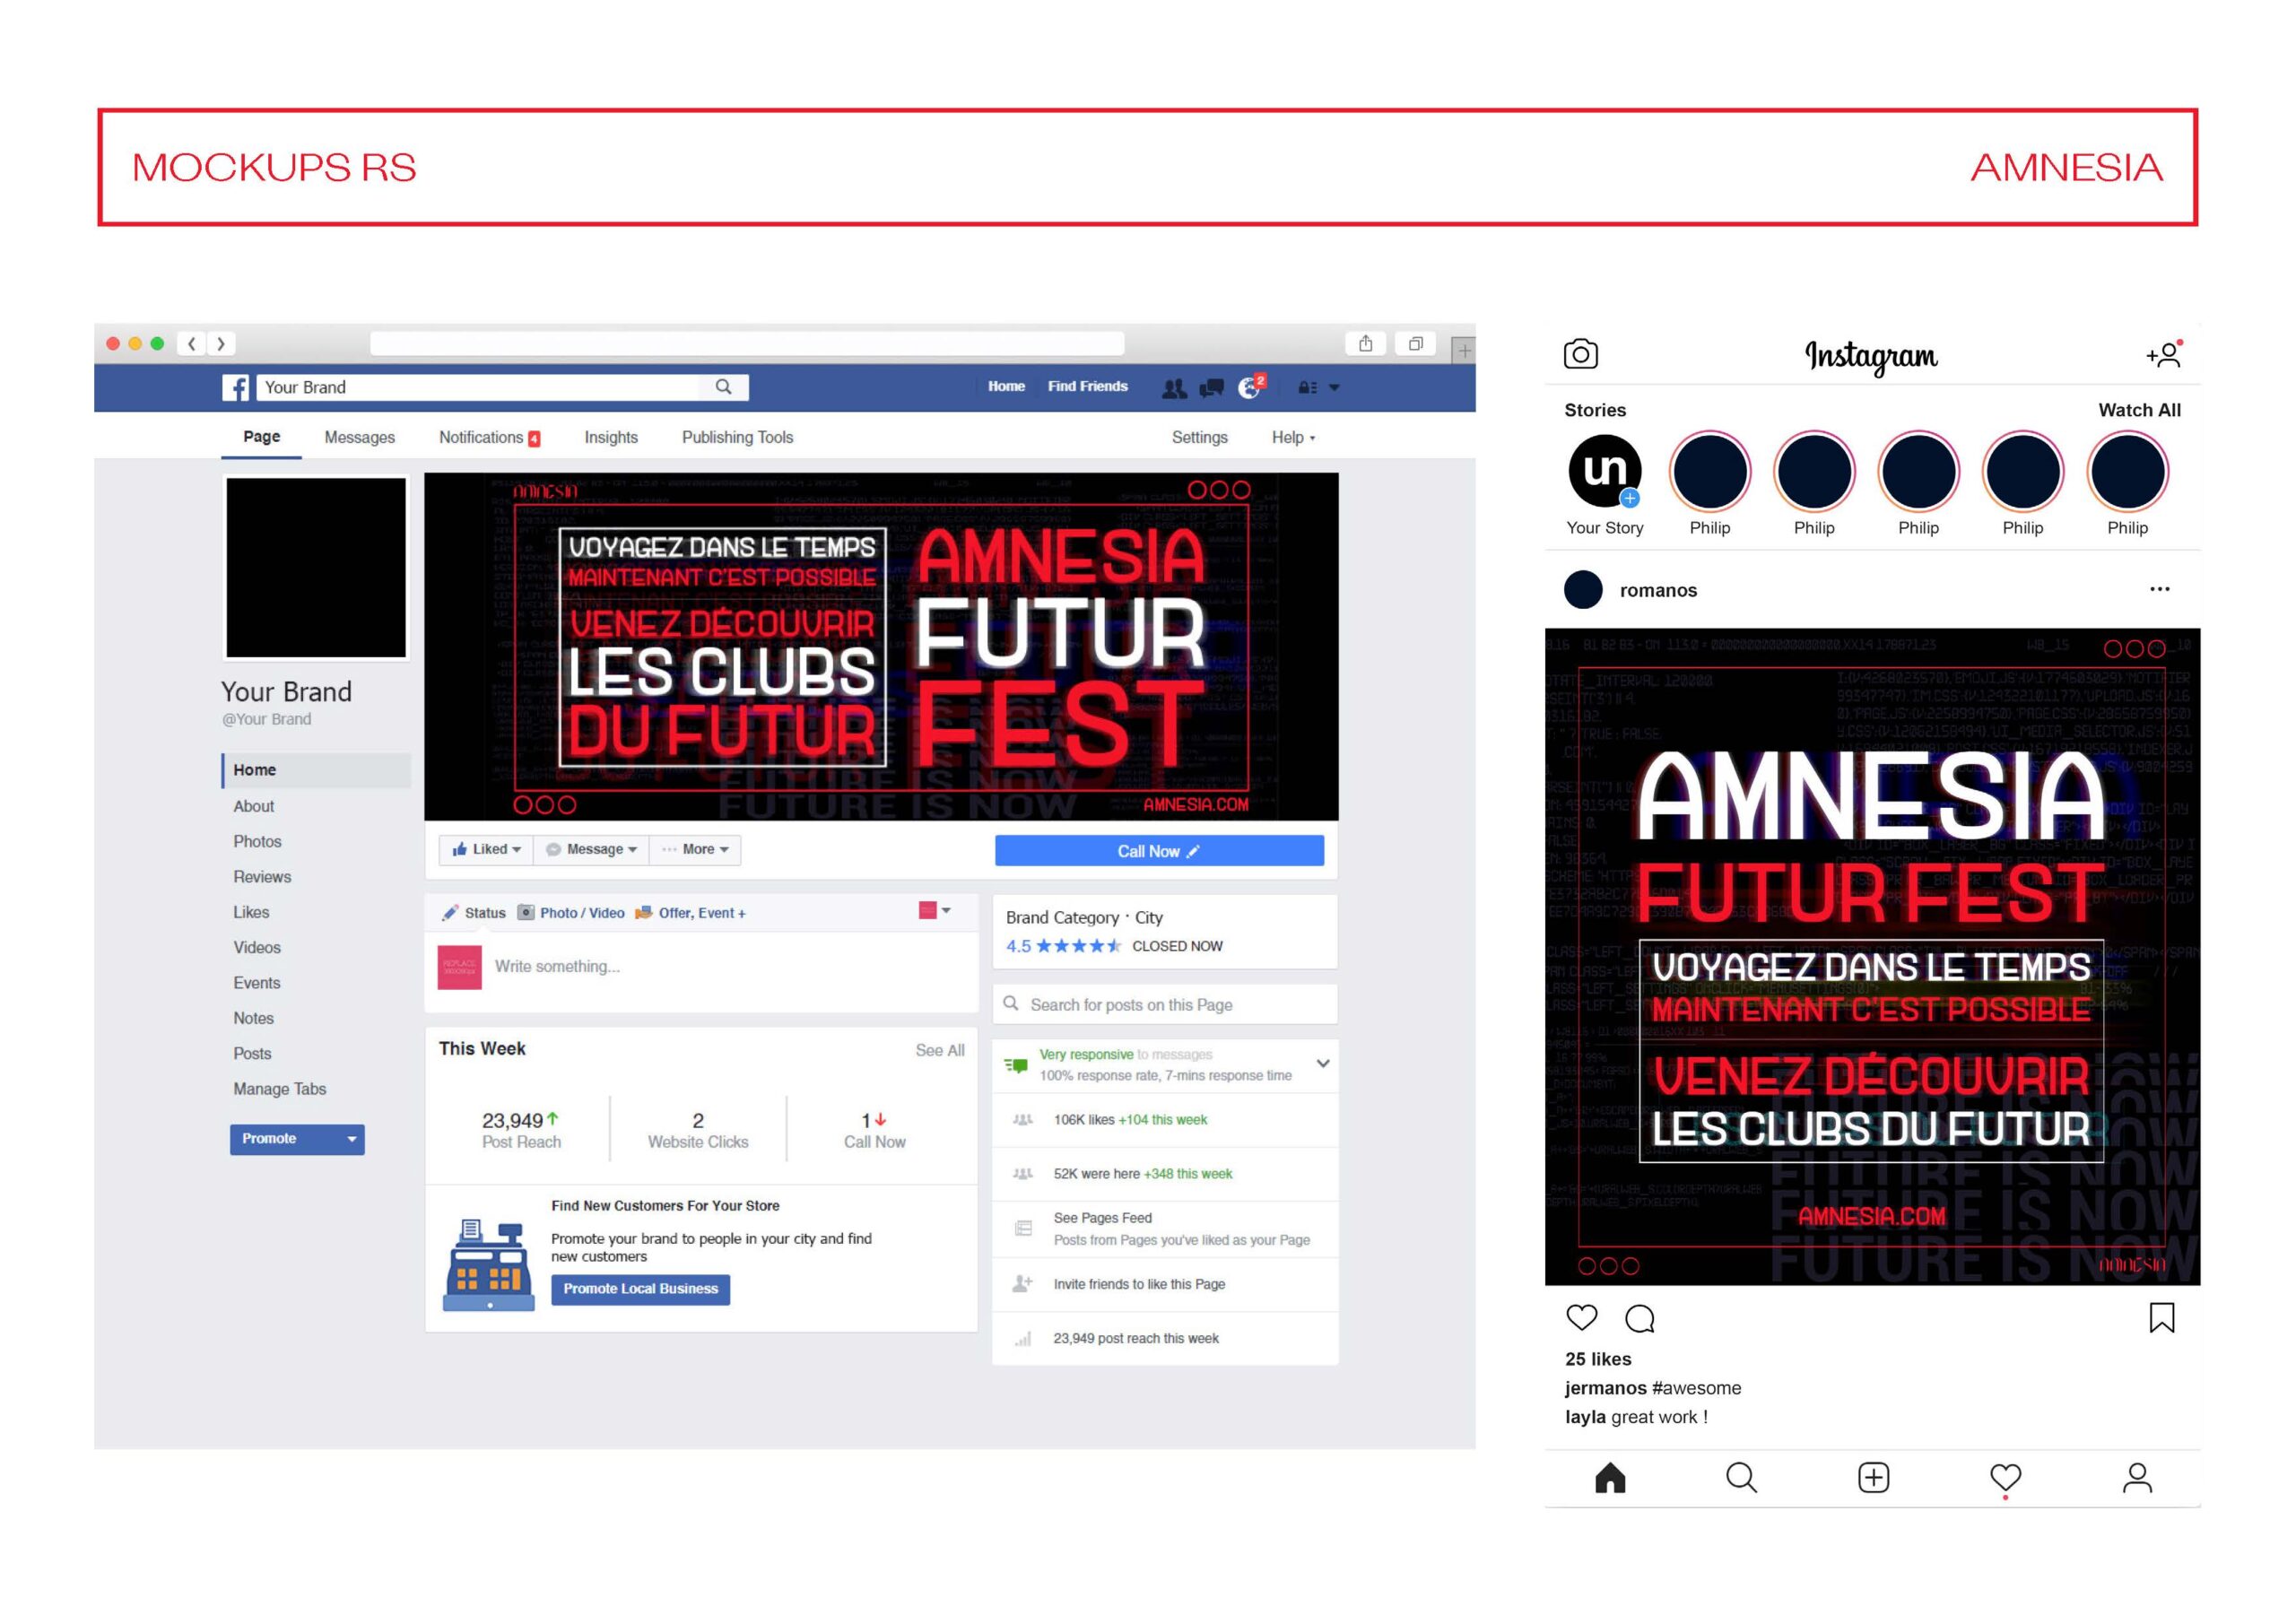Switch to Page tab
Viewport: 2296px width, 1624px height.
pyautogui.click(x=261, y=437)
